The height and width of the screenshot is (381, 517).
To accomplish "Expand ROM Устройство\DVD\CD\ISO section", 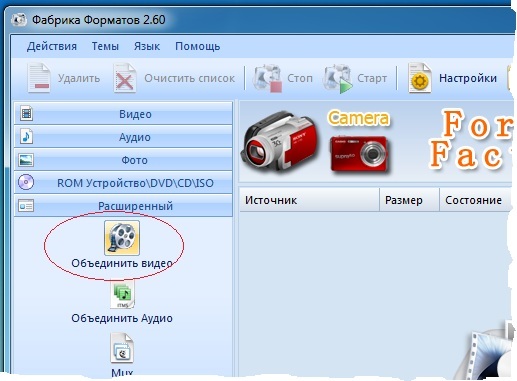I will tap(123, 183).
